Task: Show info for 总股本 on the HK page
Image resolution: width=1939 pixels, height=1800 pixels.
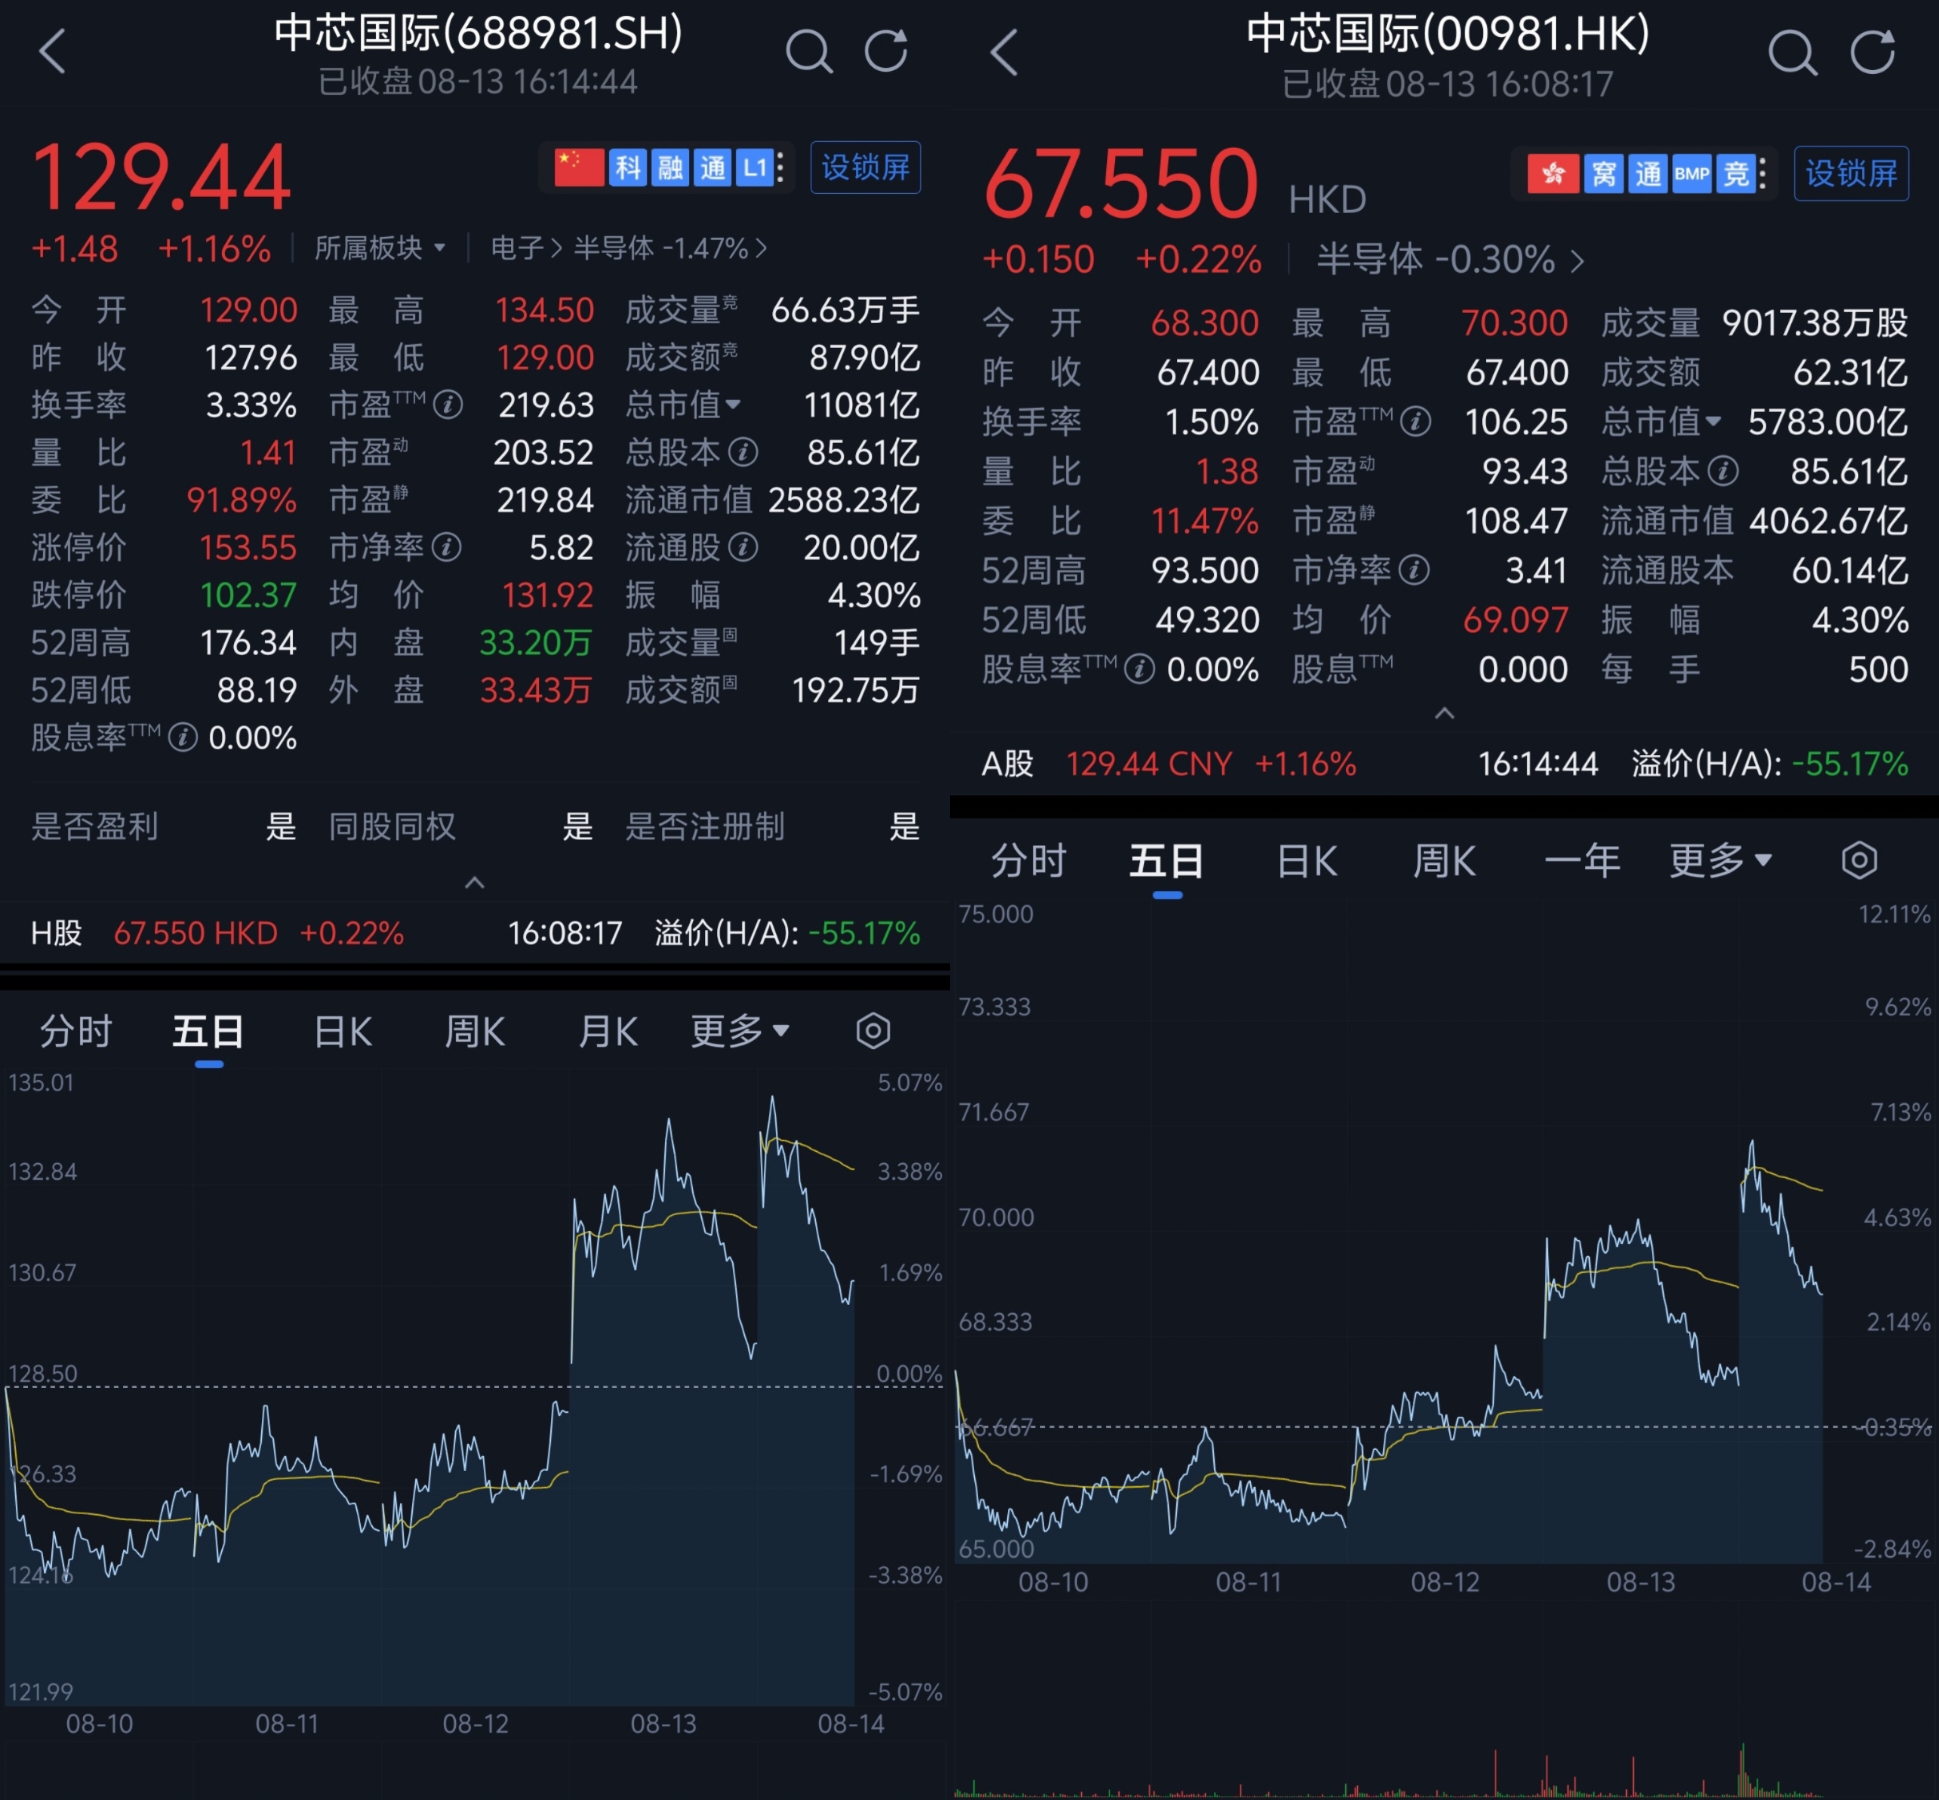Action: (1723, 470)
